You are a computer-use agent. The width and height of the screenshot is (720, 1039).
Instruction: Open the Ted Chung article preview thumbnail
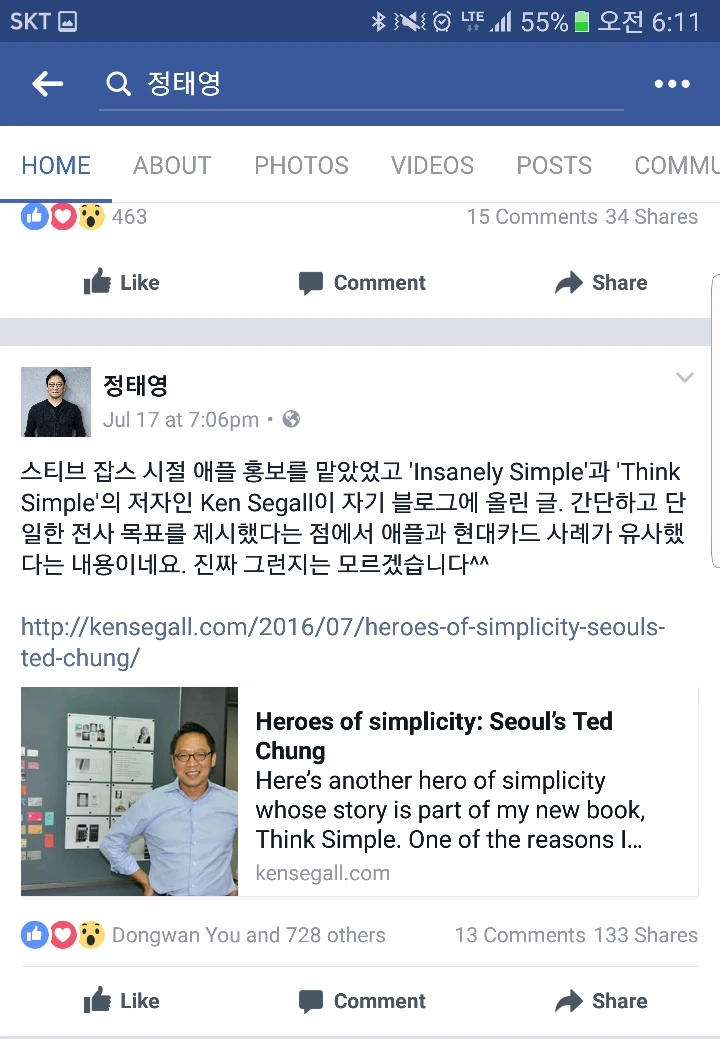coord(129,791)
